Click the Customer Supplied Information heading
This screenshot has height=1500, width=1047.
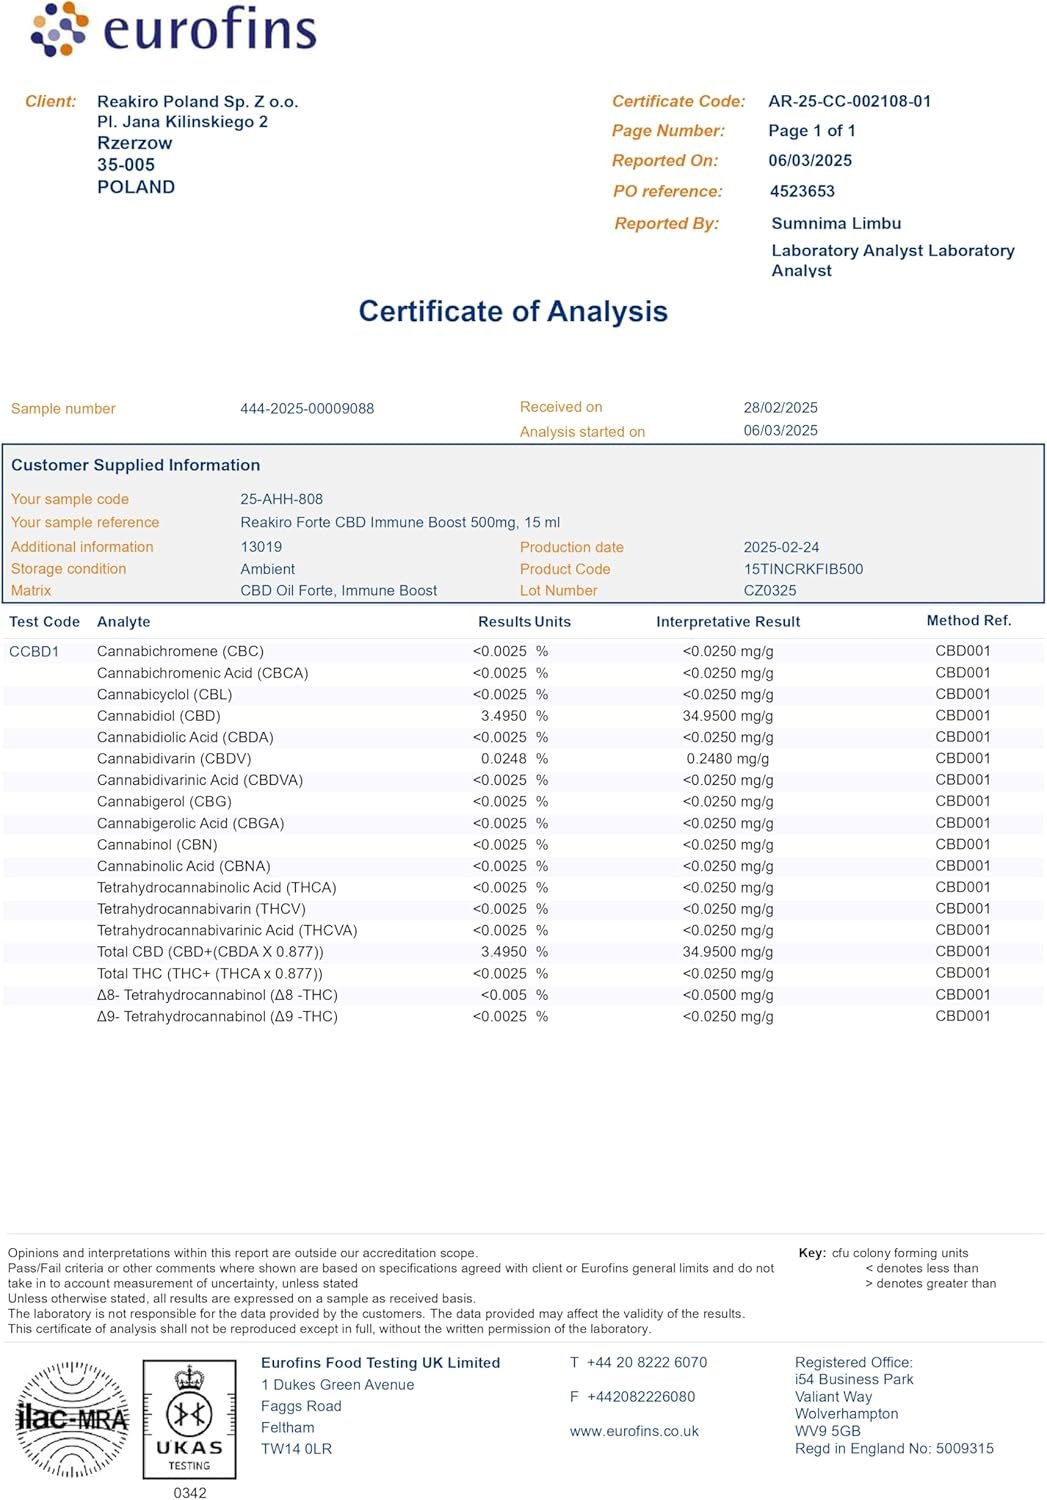[x=136, y=465]
